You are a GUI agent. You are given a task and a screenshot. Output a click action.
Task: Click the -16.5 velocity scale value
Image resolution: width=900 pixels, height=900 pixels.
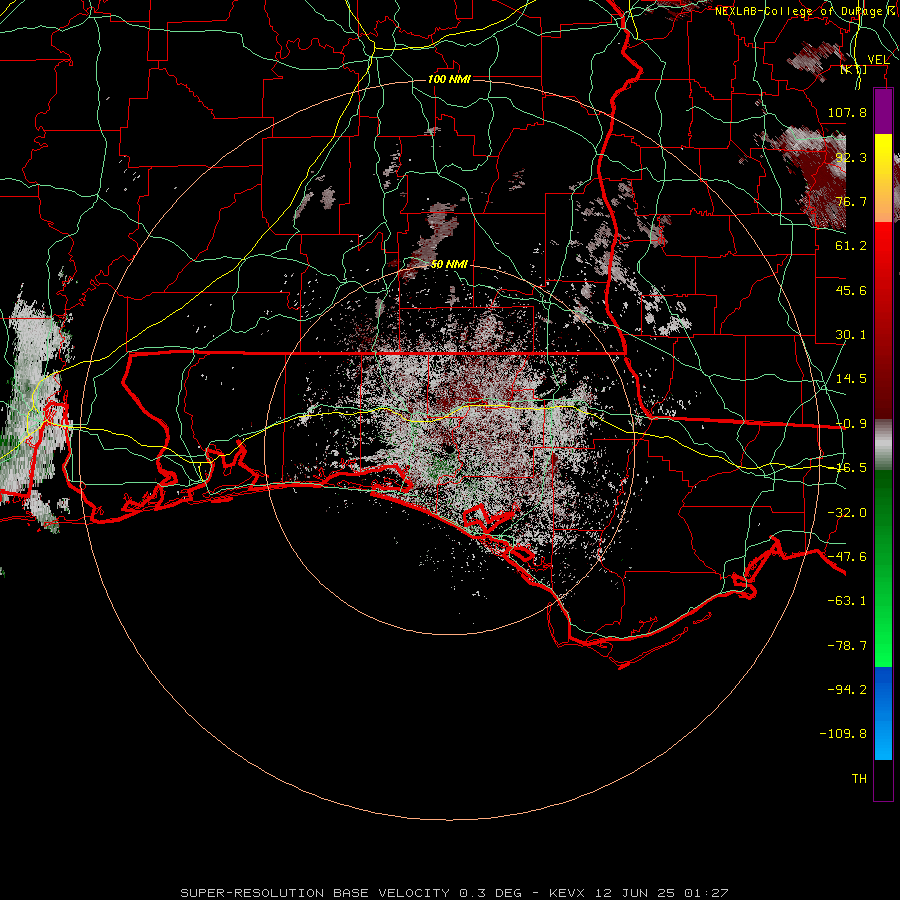tap(851, 468)
